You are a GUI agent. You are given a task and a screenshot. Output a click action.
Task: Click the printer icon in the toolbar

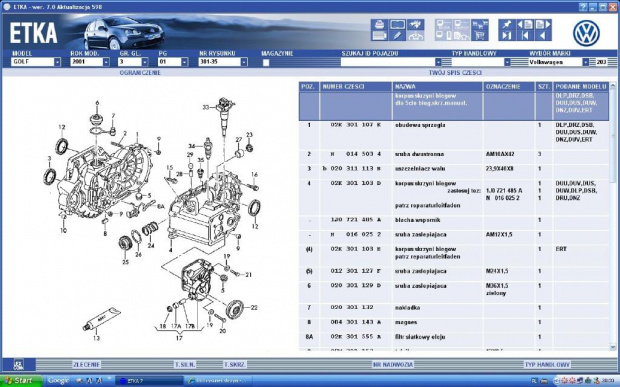tap(379, 25)
